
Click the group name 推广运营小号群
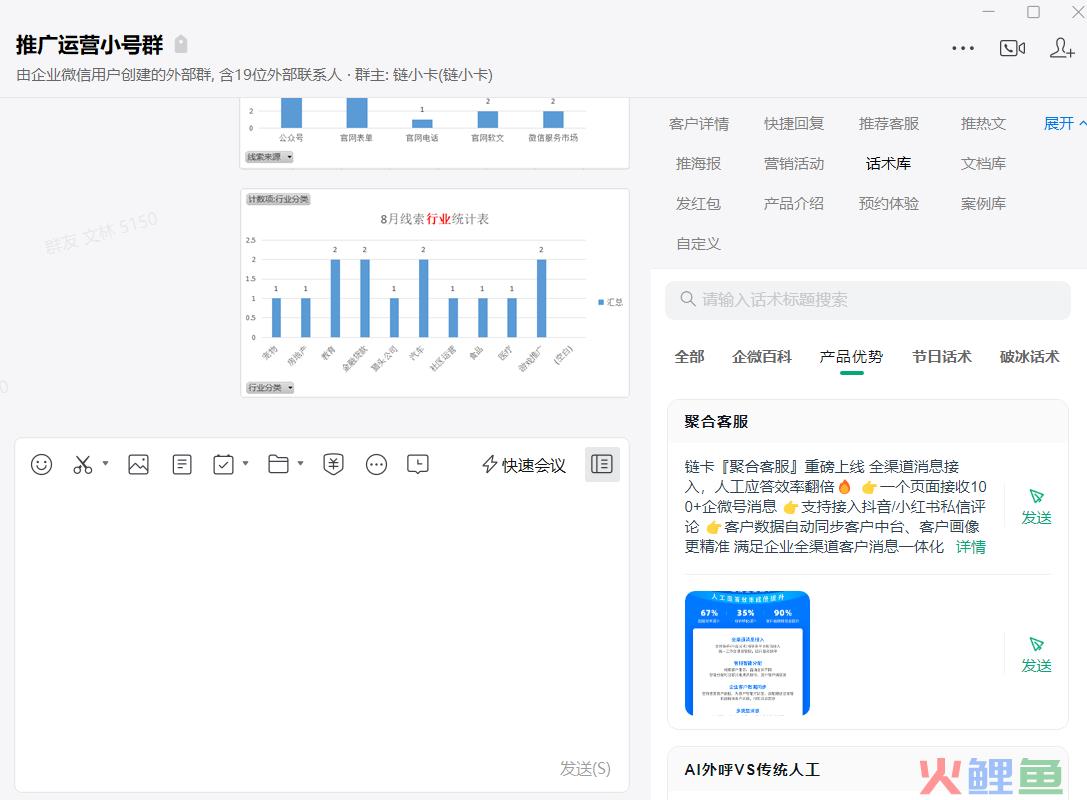pos(89,44)
